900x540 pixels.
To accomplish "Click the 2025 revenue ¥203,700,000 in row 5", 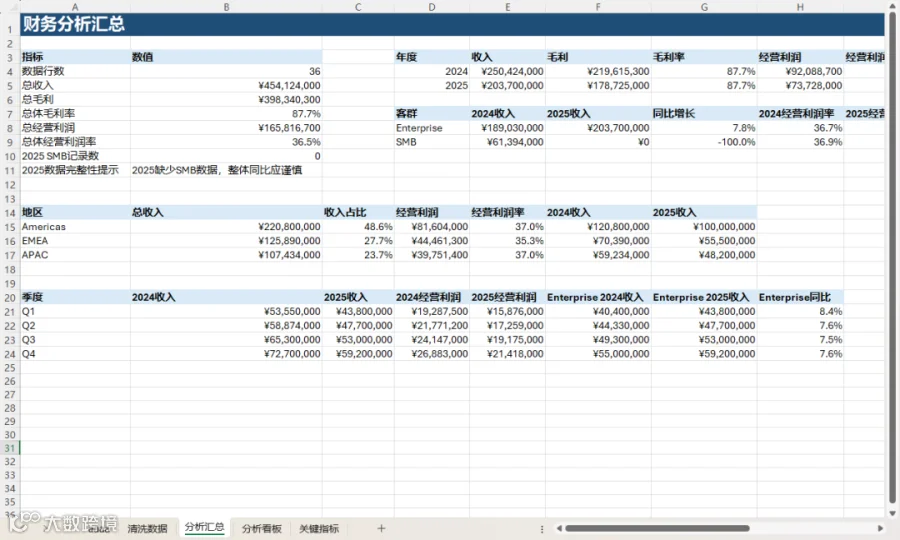I will (507, 86).
